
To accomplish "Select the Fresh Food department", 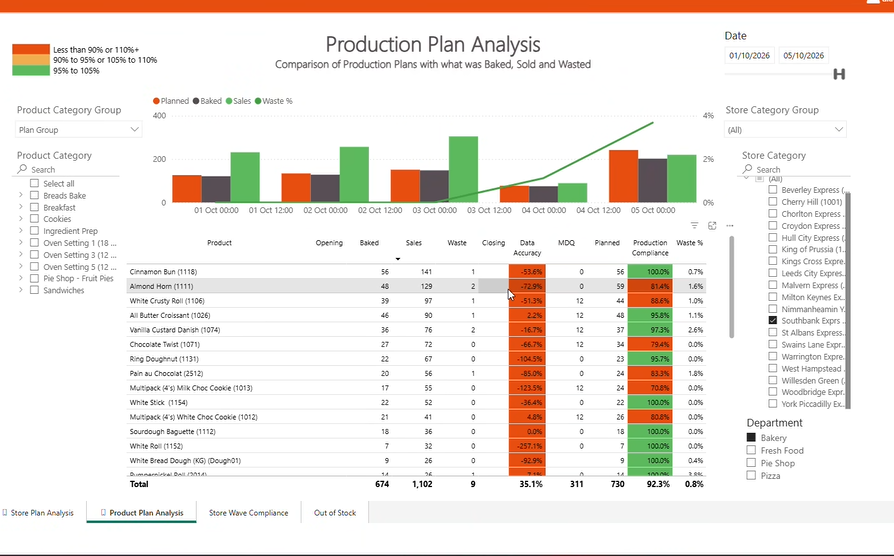I will (x=751, y=450).
